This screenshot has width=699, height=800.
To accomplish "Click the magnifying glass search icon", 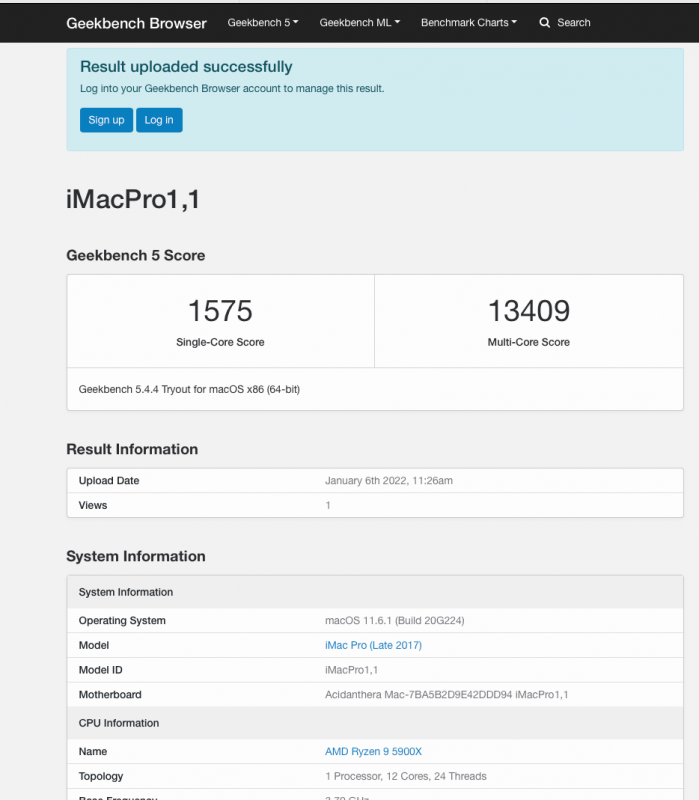I will tap(545, 22).
